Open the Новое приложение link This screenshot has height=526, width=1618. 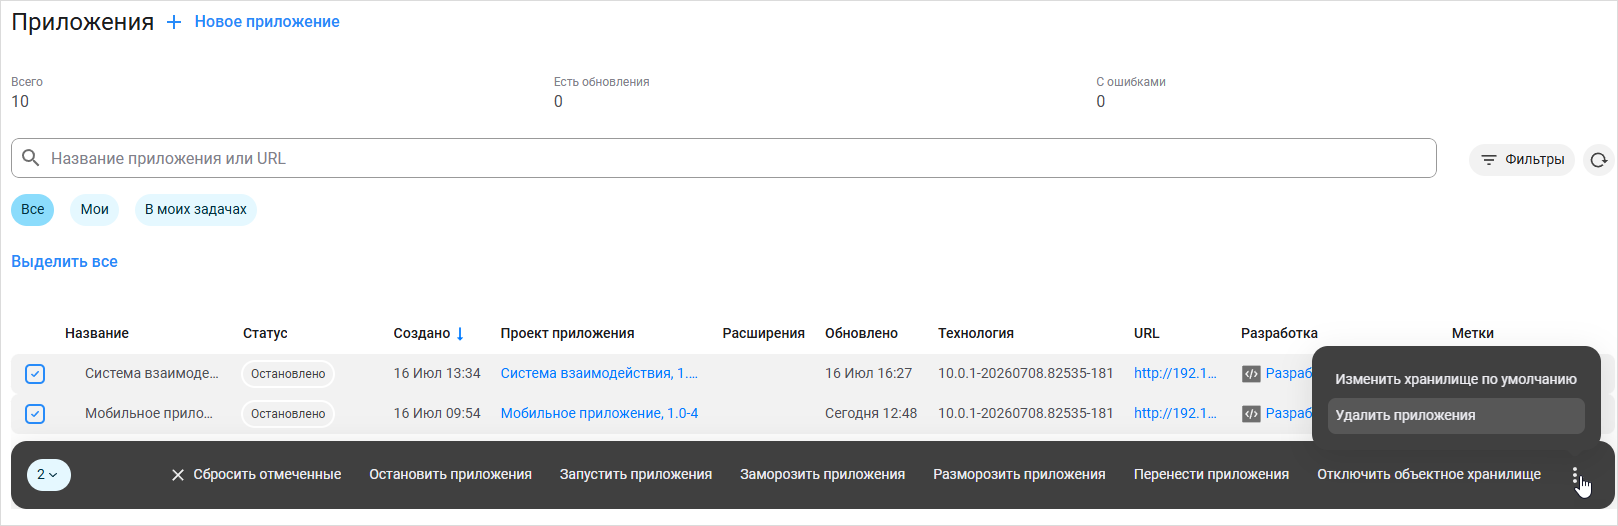pos(267,22)
